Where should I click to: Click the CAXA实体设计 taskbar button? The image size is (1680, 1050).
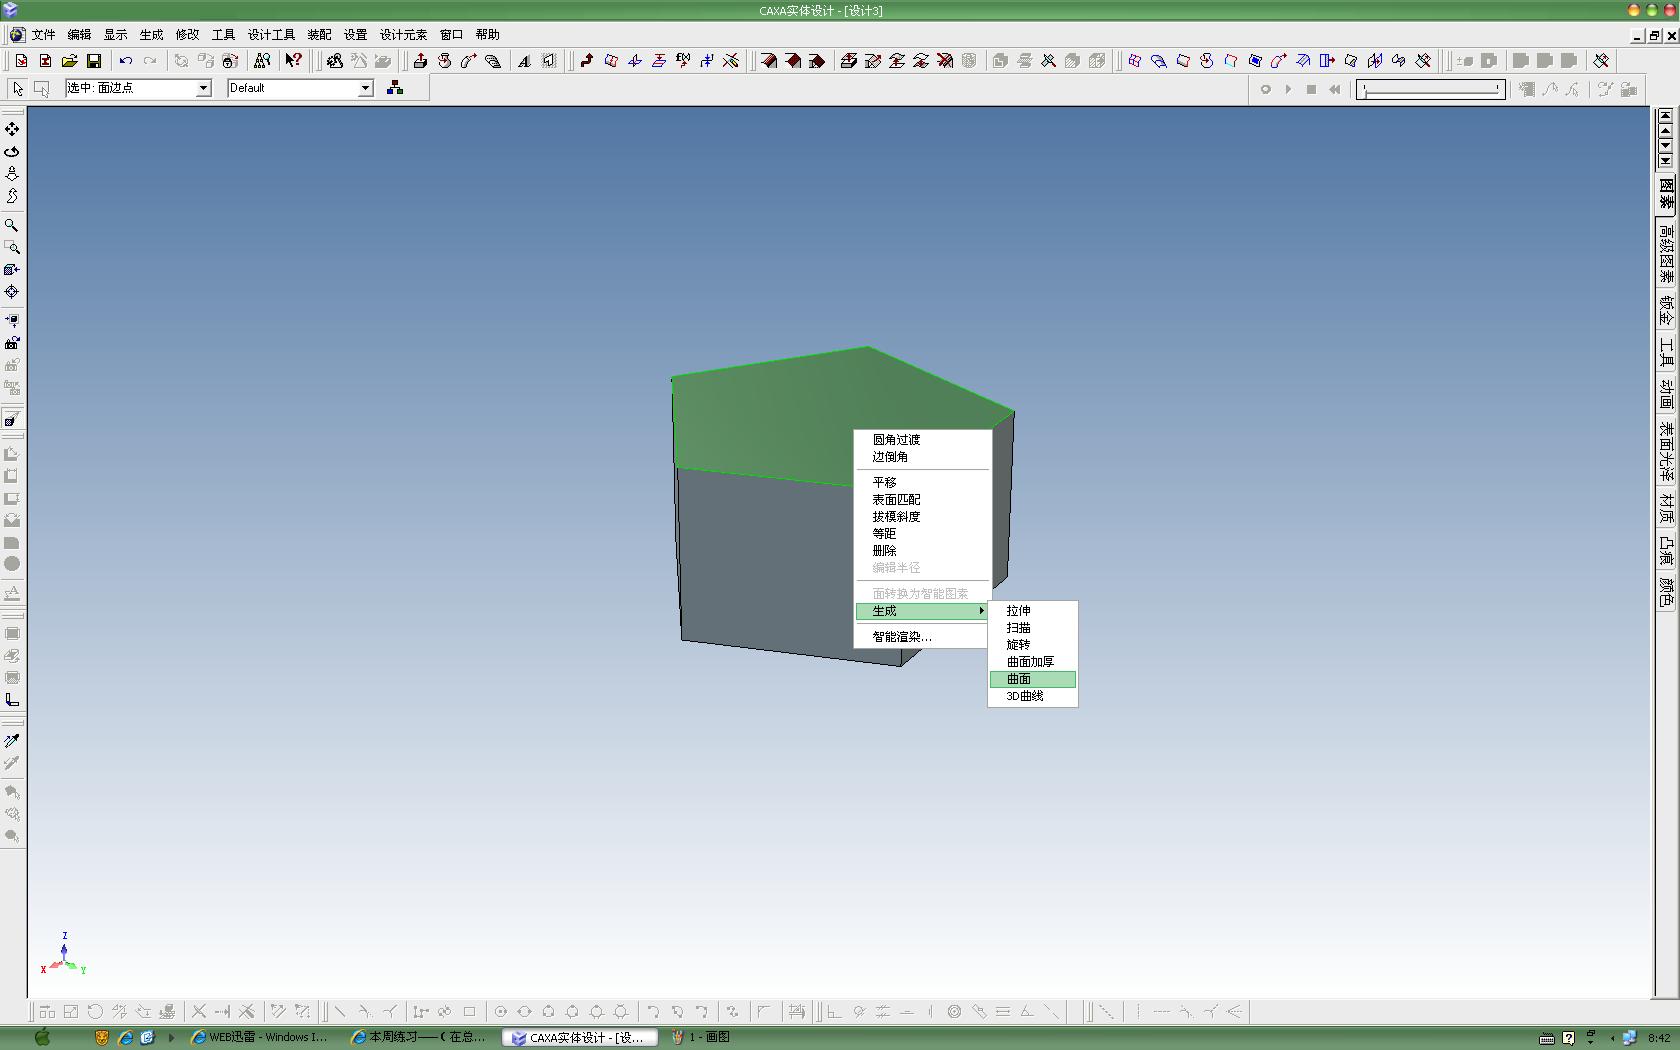[x=580, y=1038]
